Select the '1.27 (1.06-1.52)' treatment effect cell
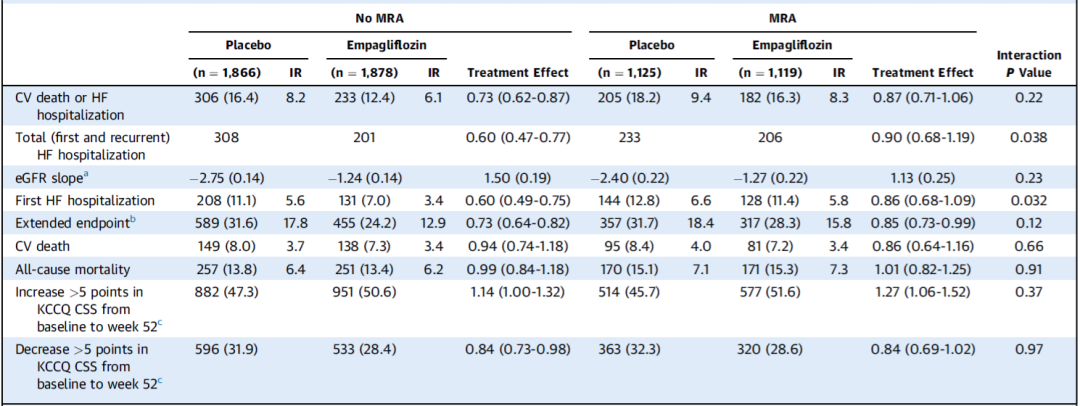 [x=925, y=295]
